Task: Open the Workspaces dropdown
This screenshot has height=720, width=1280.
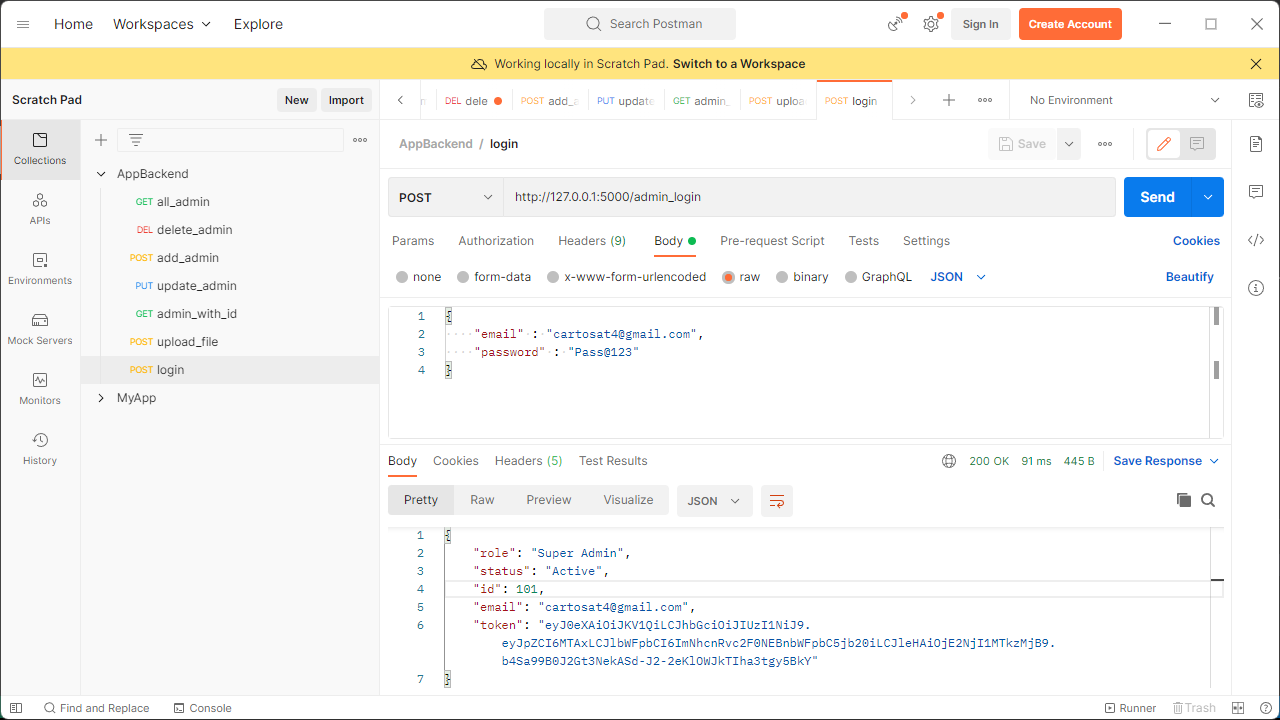Action: (162, 24)
